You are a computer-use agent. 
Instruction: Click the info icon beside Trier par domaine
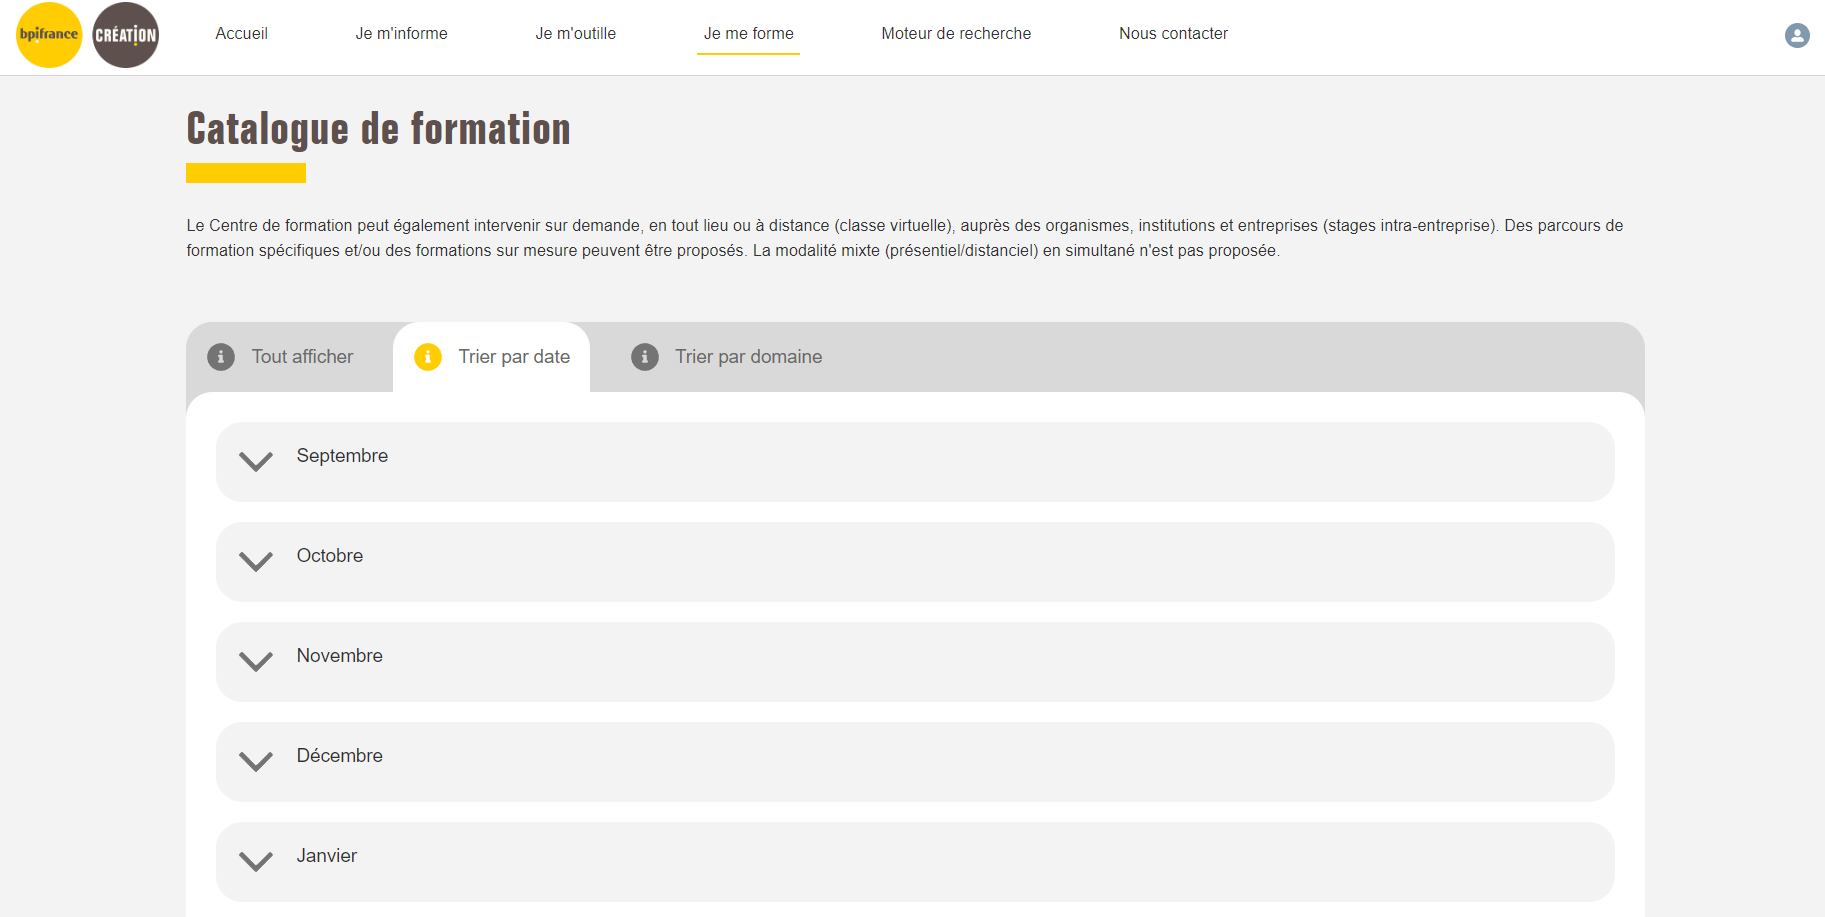coord(645,357)
